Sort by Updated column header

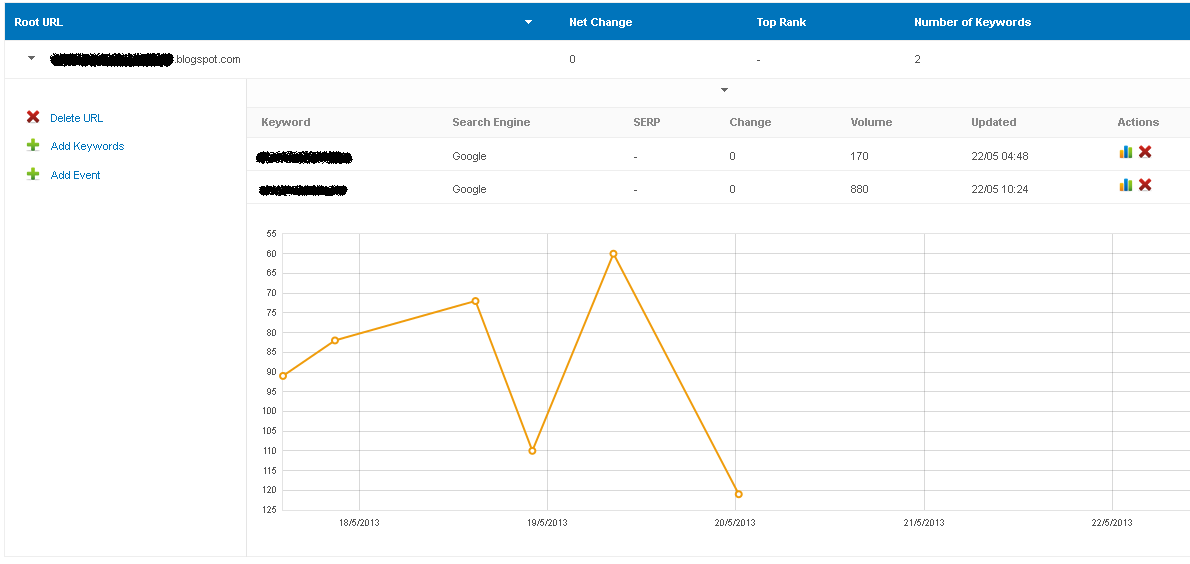tap(993, 121)
